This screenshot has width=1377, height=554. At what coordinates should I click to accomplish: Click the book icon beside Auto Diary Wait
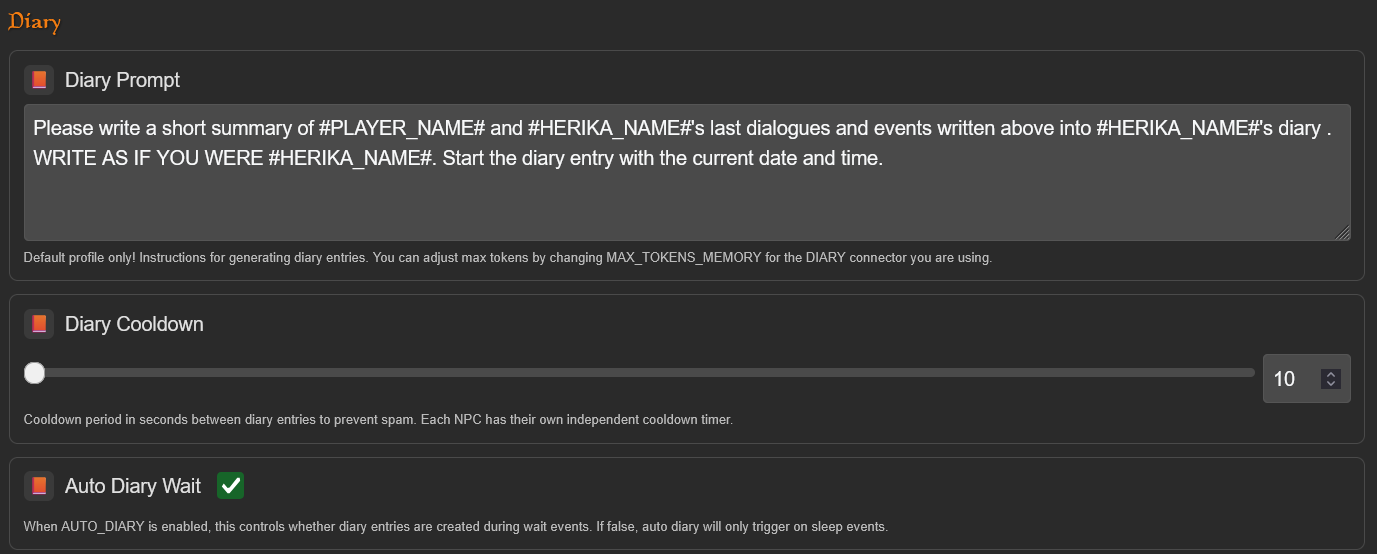39,486
